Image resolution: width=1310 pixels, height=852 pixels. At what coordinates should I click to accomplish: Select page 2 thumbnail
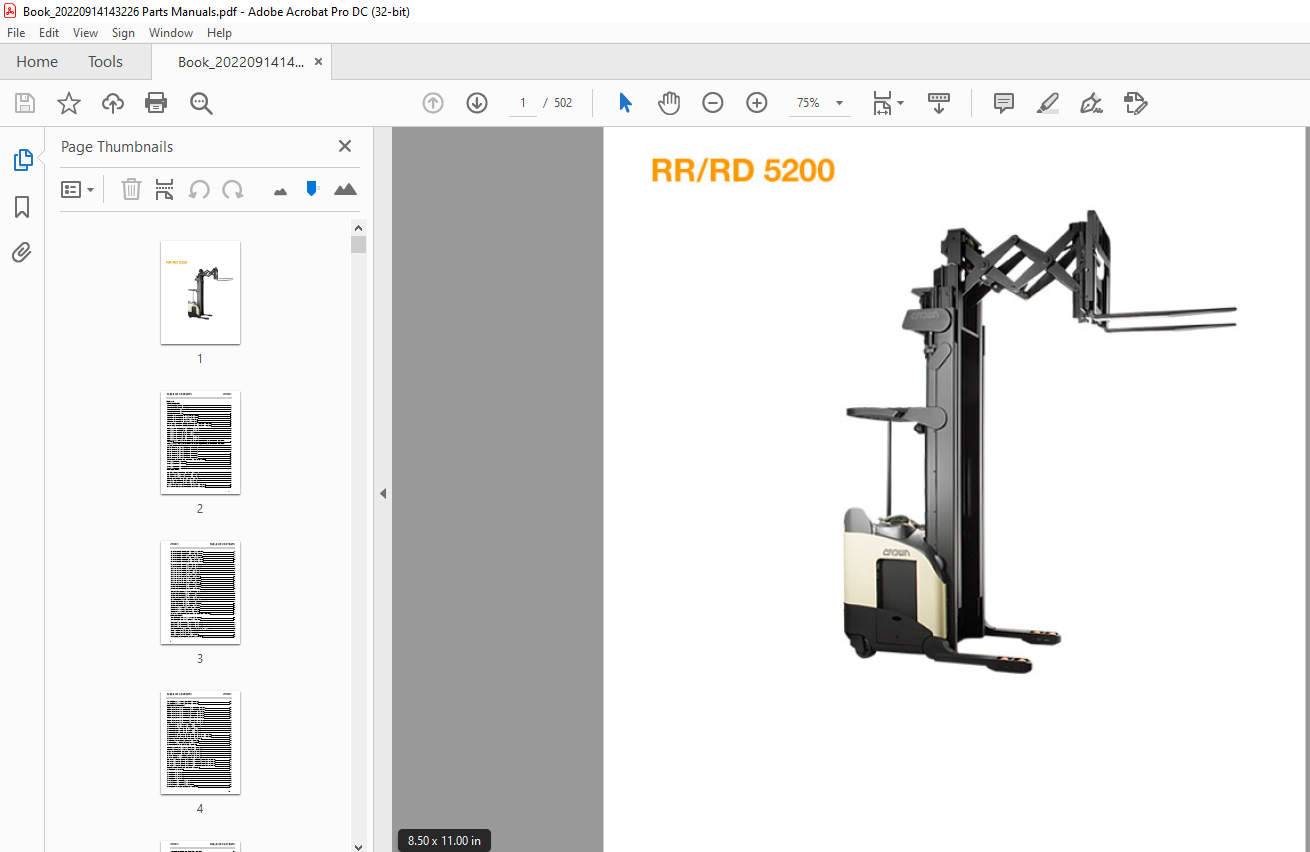point(200,442)
